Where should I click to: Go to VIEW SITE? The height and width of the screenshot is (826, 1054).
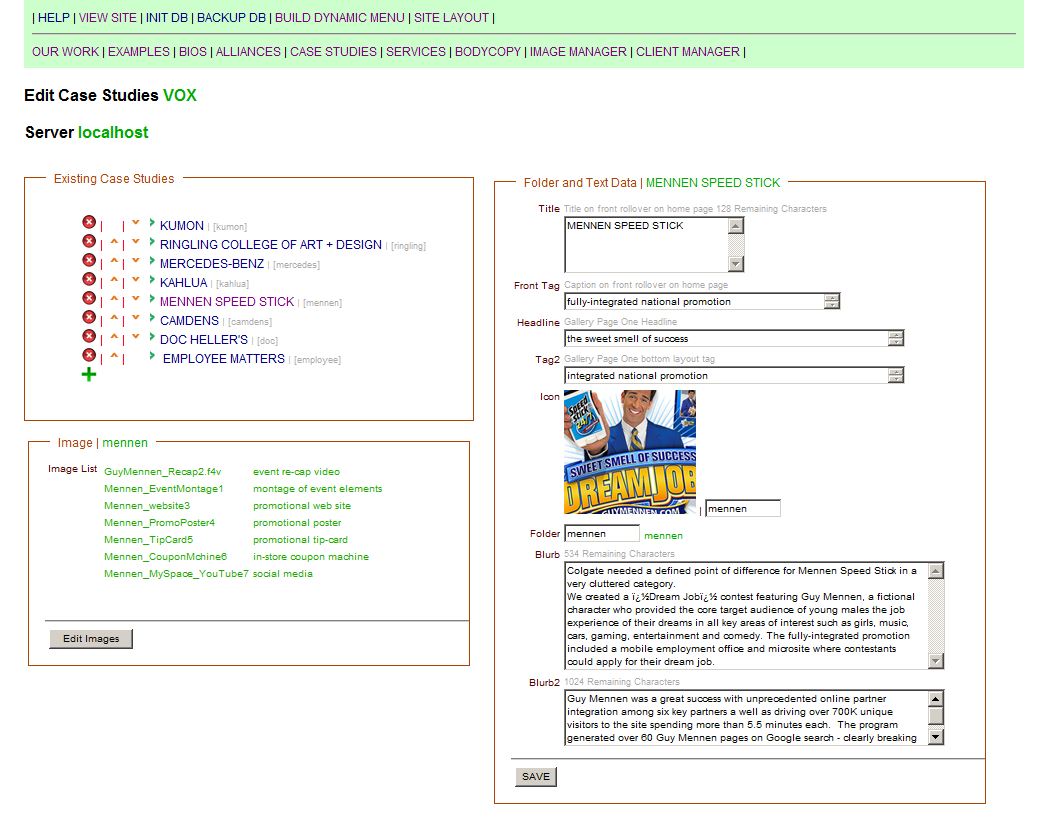108,17
